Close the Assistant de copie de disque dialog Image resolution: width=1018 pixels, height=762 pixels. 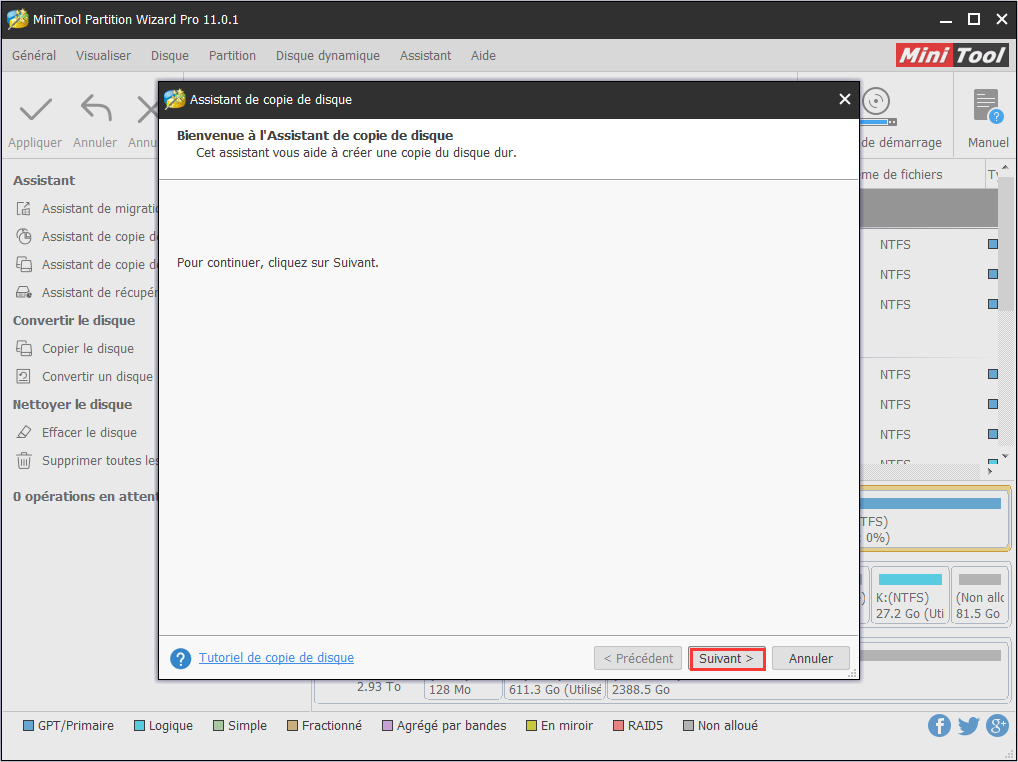coord(844,99)
